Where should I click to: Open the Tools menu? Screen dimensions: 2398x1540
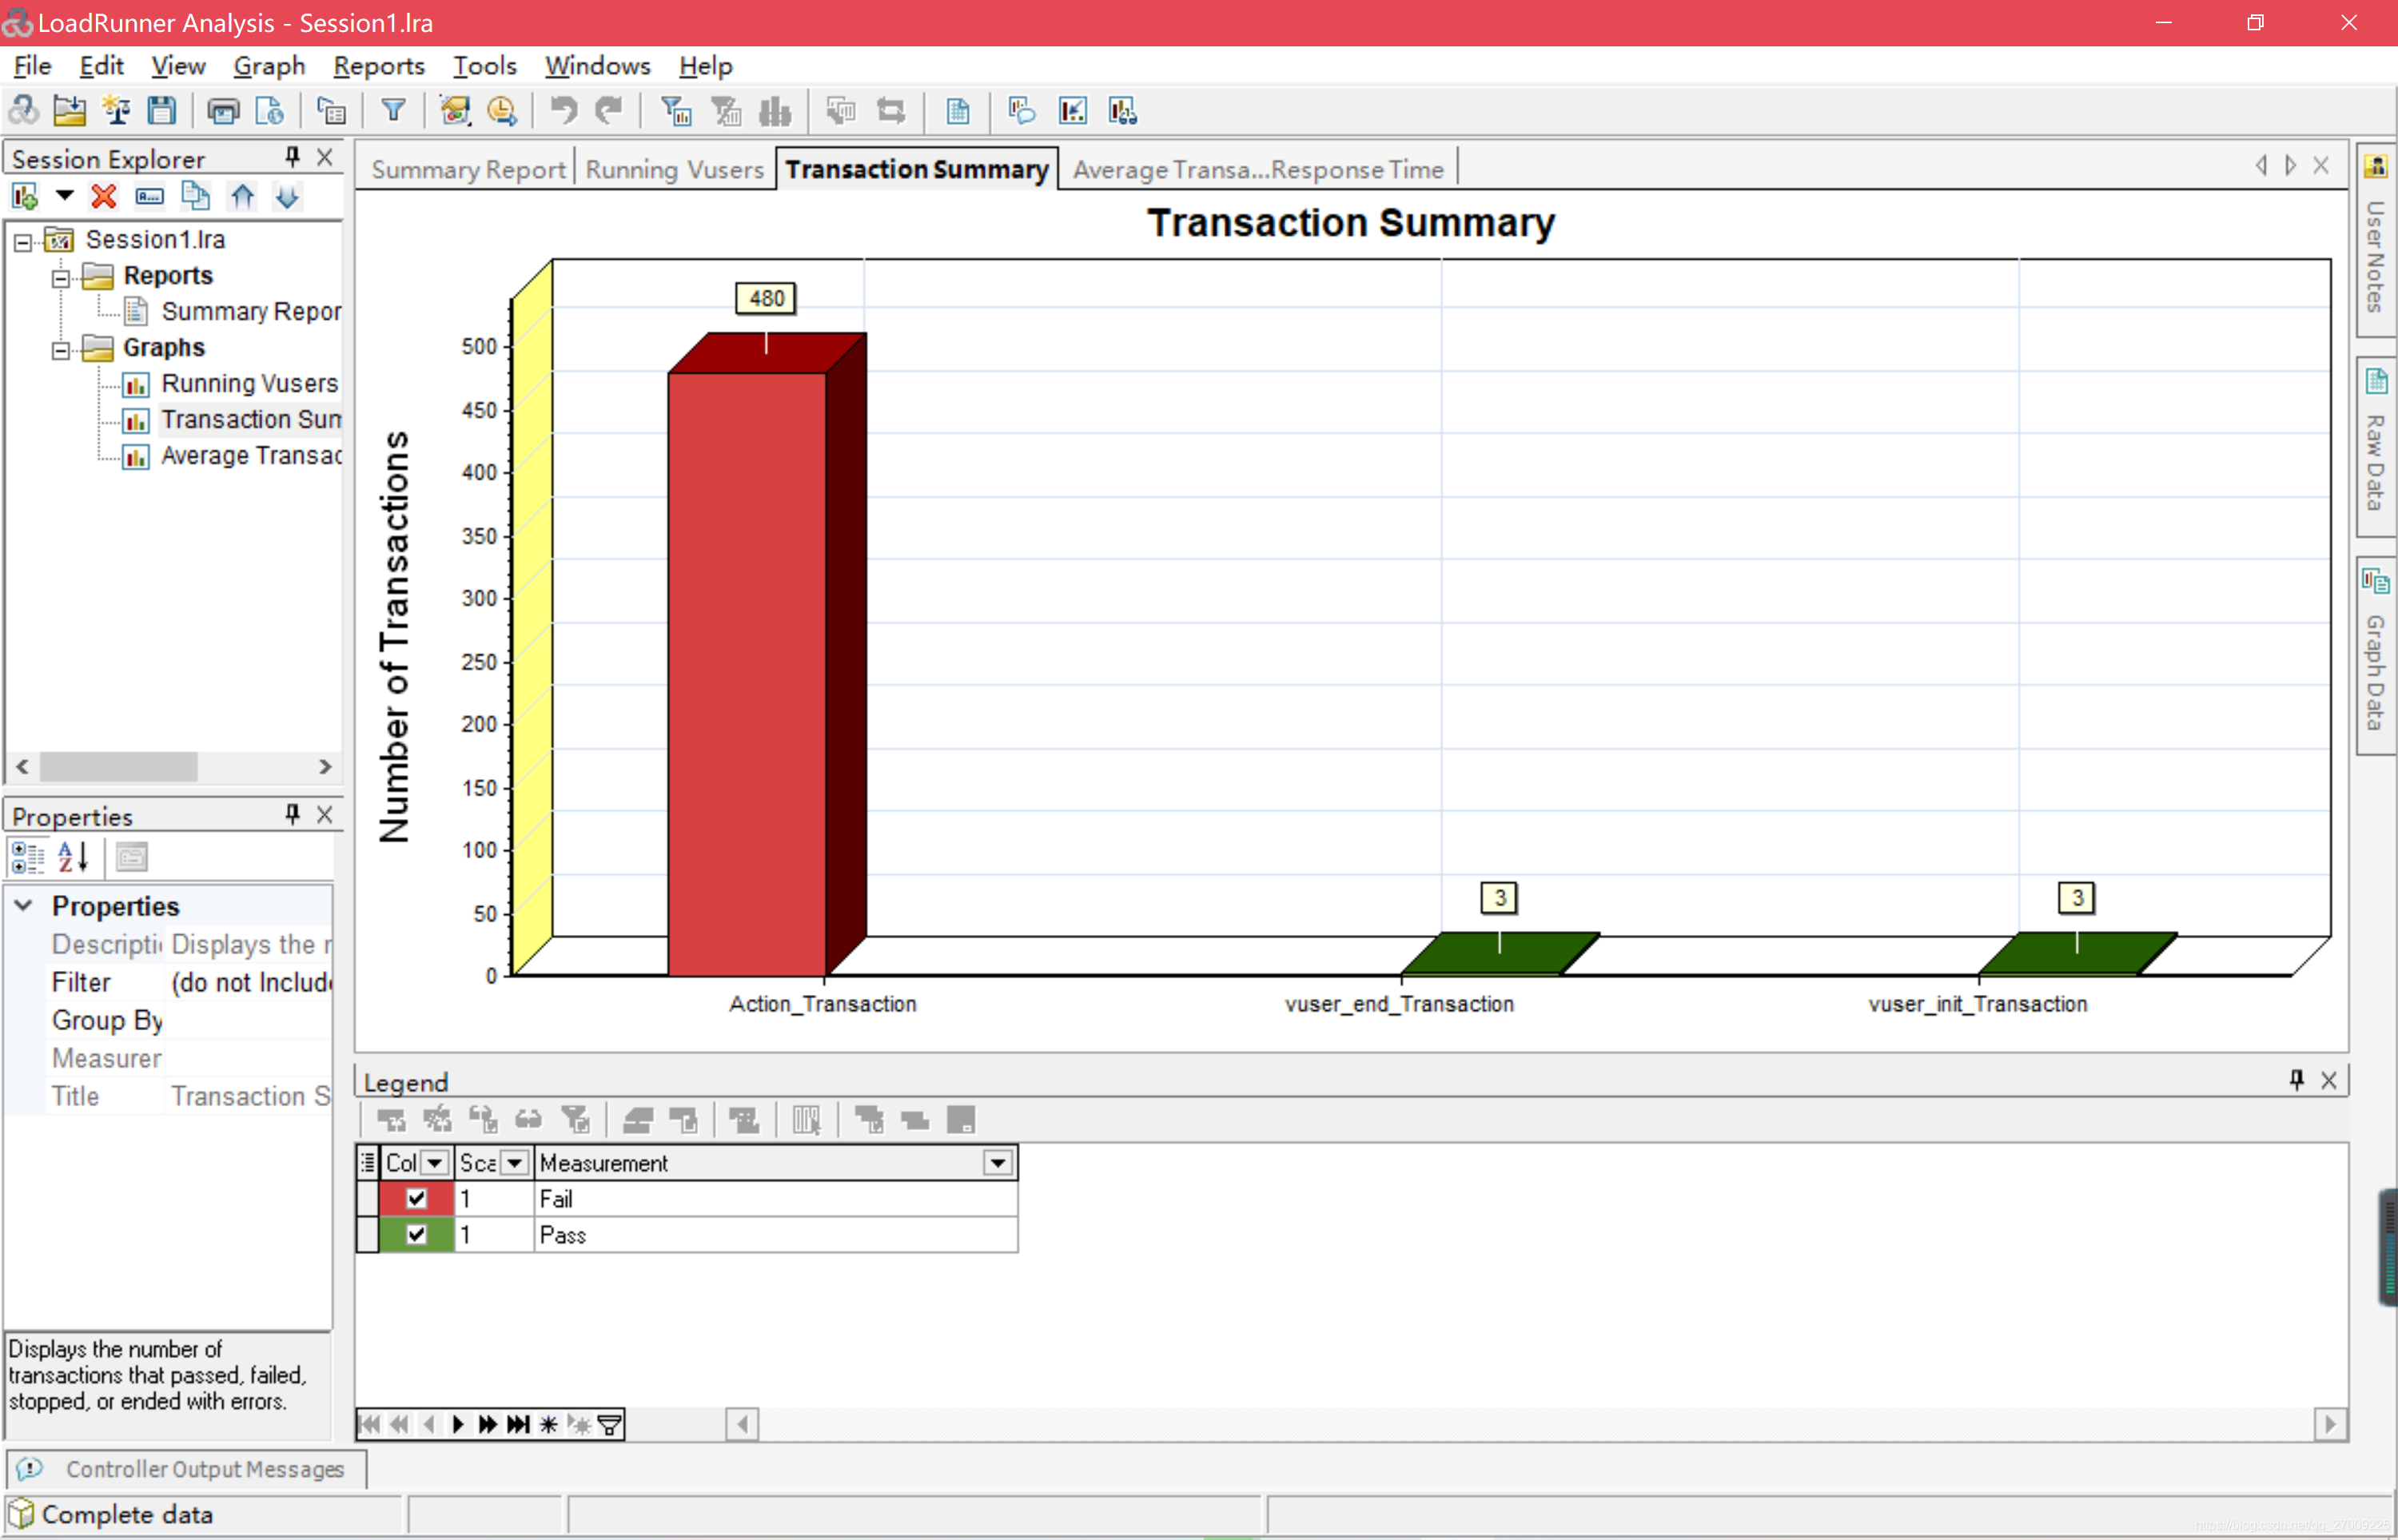click(x=484, y=65)
